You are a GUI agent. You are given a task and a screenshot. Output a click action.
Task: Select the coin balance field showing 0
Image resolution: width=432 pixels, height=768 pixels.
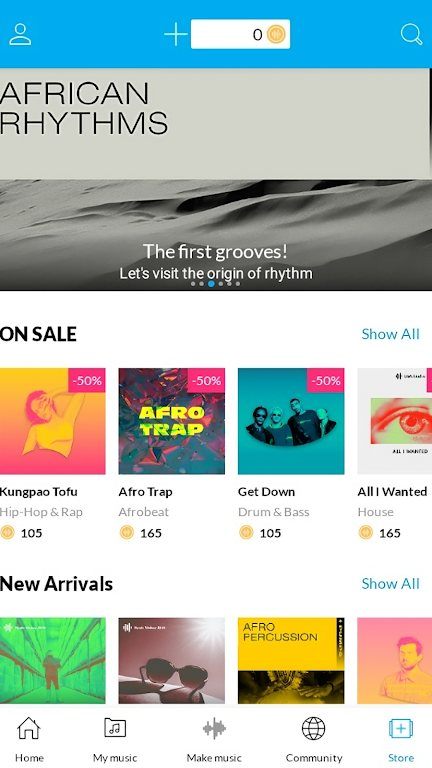(x=240, y=34)
